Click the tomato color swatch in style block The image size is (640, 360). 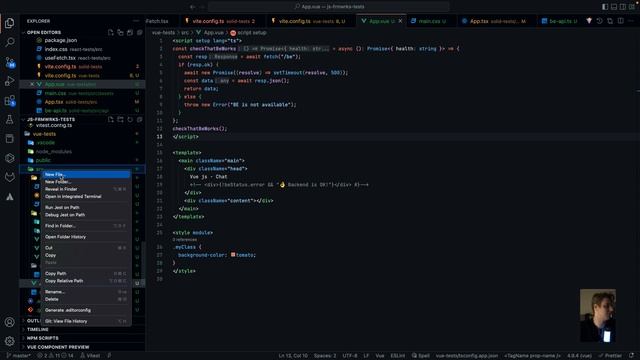coord(233,255)
